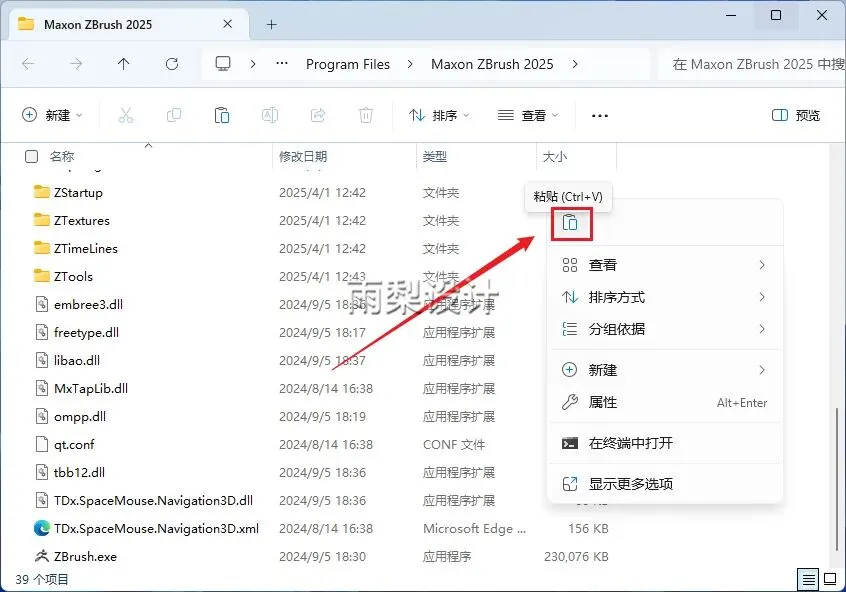Expand the chevron after Program Files

[x=410, y=64]
